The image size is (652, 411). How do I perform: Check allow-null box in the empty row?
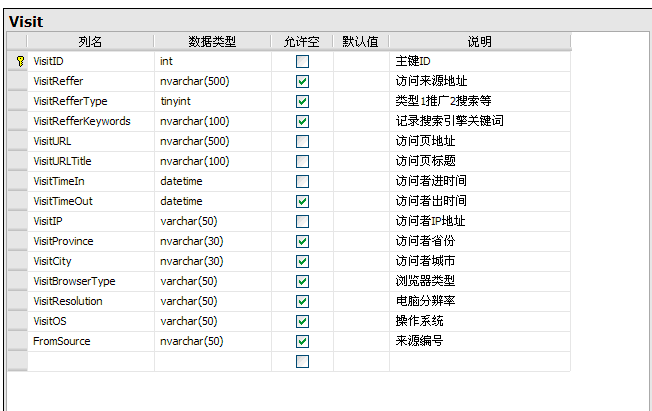[x=302, y=361]
